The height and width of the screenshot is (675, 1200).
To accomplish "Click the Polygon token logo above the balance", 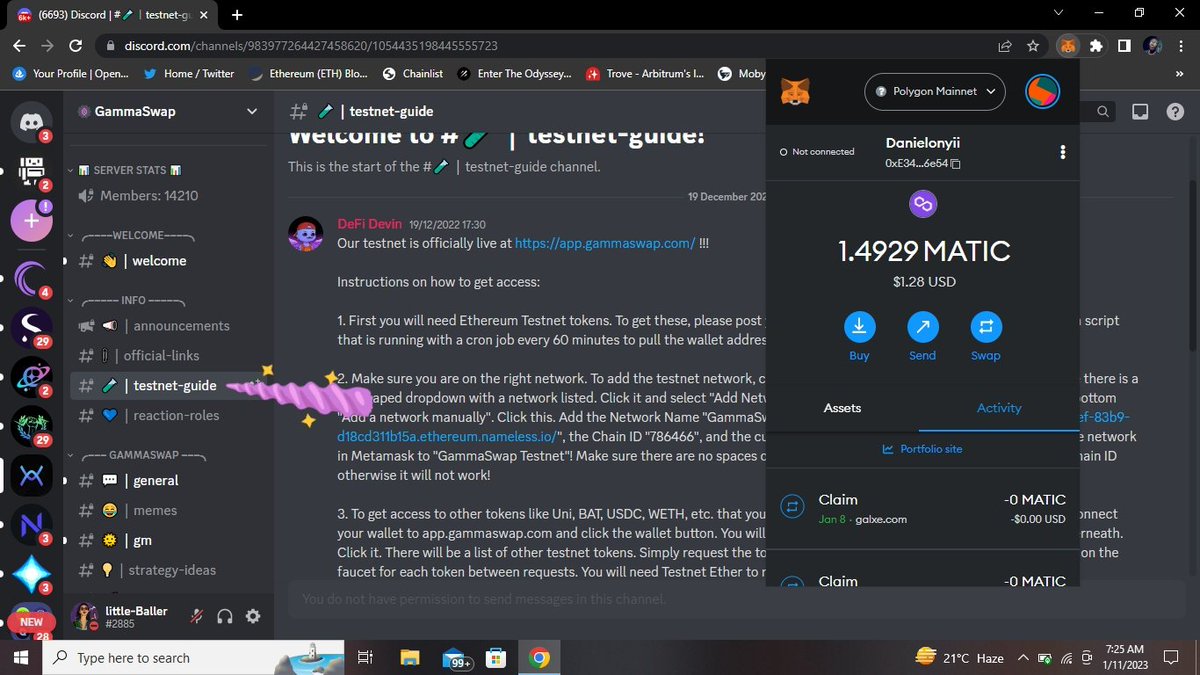I will click(922, 205).
